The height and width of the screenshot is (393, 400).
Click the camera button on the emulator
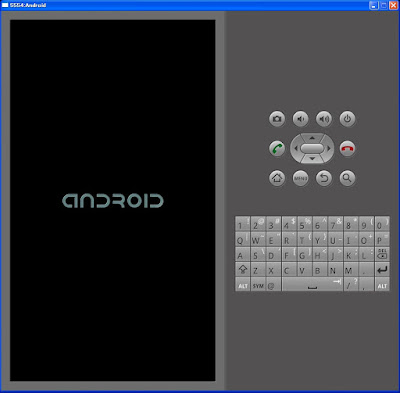(277, 119)
